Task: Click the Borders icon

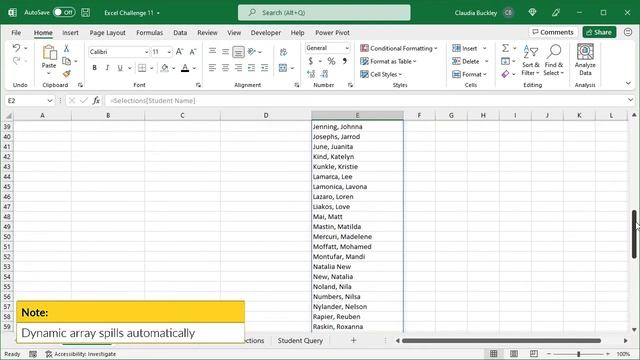Action: pyautogui.click(x=142, y=68)
